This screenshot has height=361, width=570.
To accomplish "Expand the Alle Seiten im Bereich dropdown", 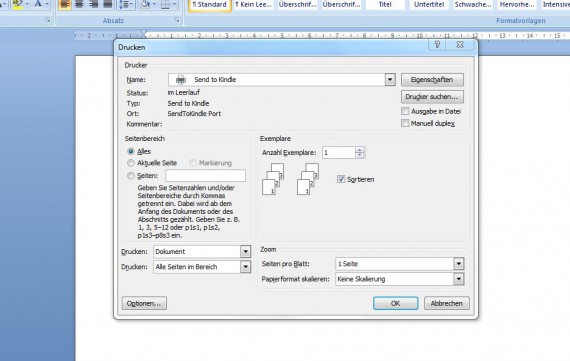I will pyautogui.click(x=245, y=267).
